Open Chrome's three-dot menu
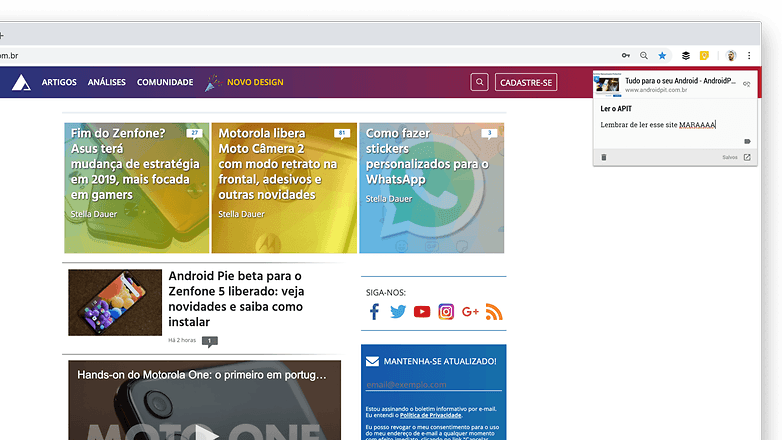 (x=749, y=55)
